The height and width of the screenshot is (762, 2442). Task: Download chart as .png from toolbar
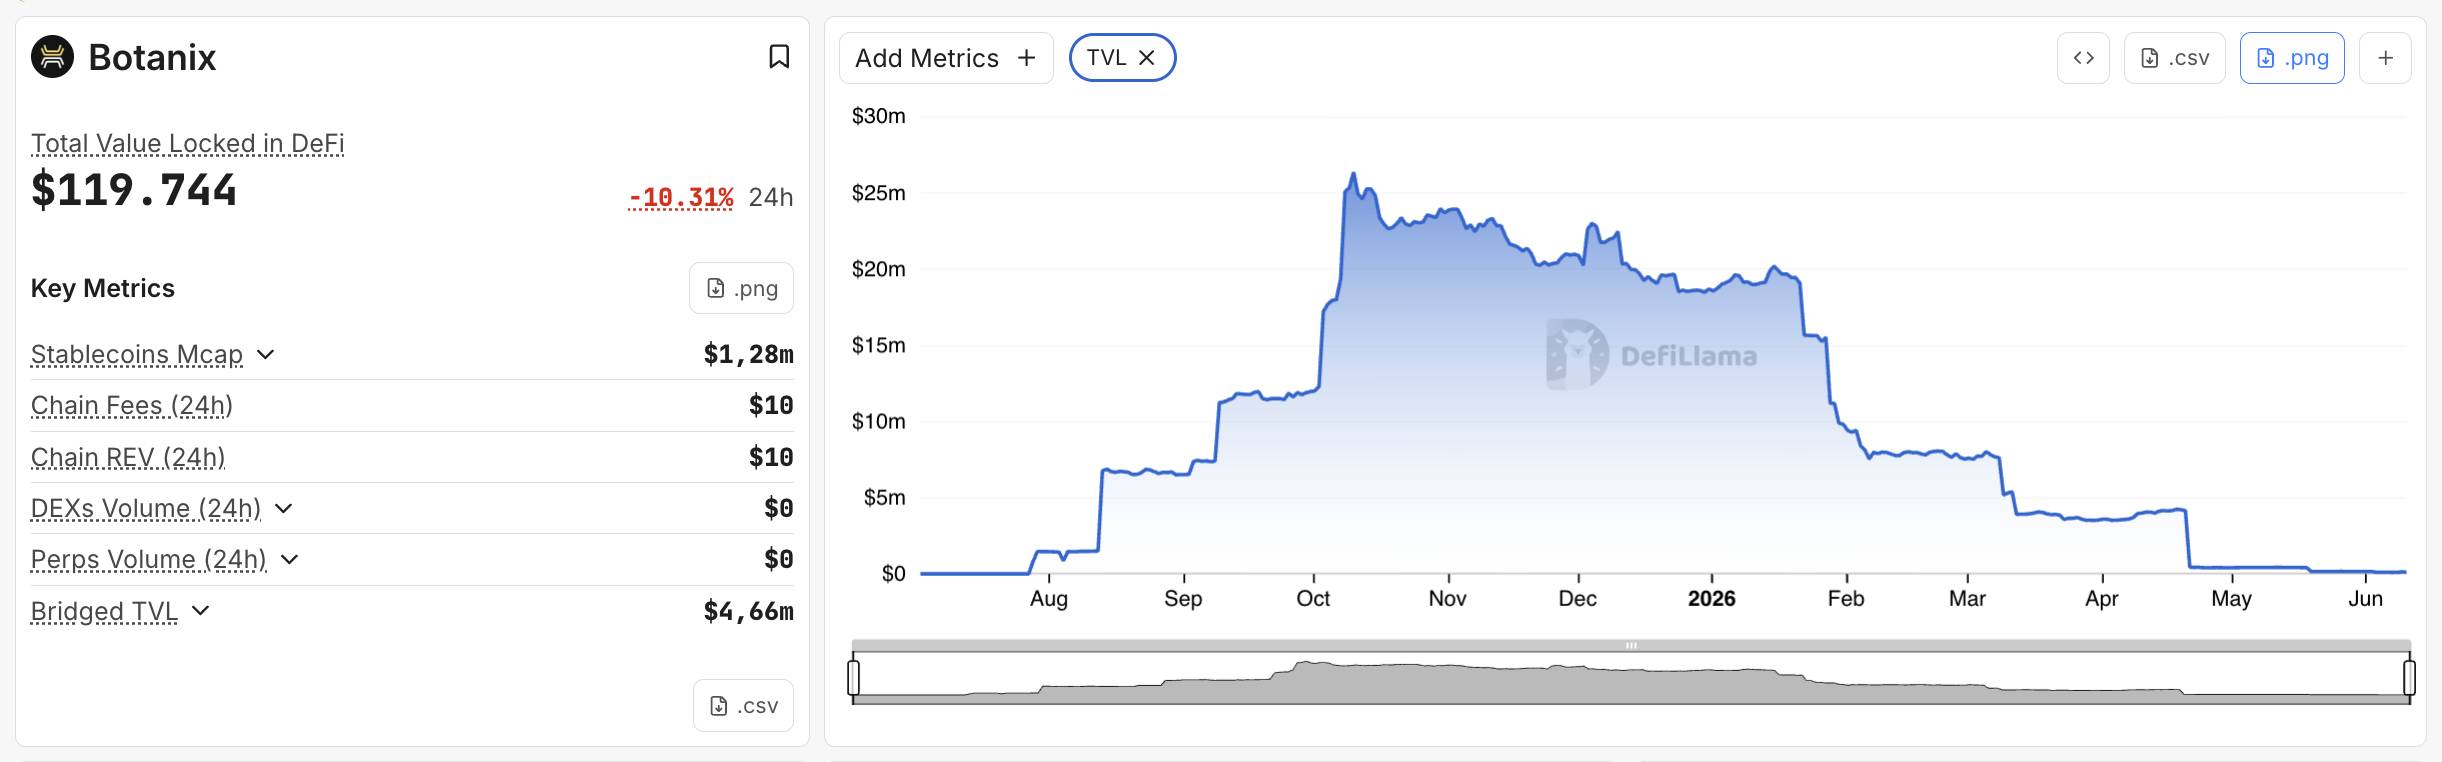tap(2292, 58)
